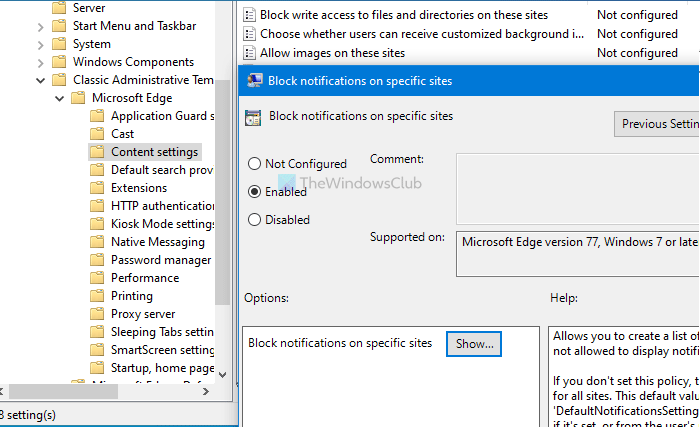This screenshot has width=700, height=427.
Task: Click the Allow images policy setting icon
Action: pos(250,52)
